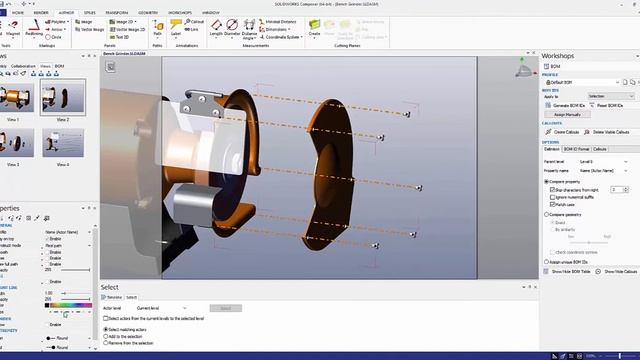The height and width of the screenshot is (360, 640).
Task: Choose Add to the selection option
Action: [106, 336]
